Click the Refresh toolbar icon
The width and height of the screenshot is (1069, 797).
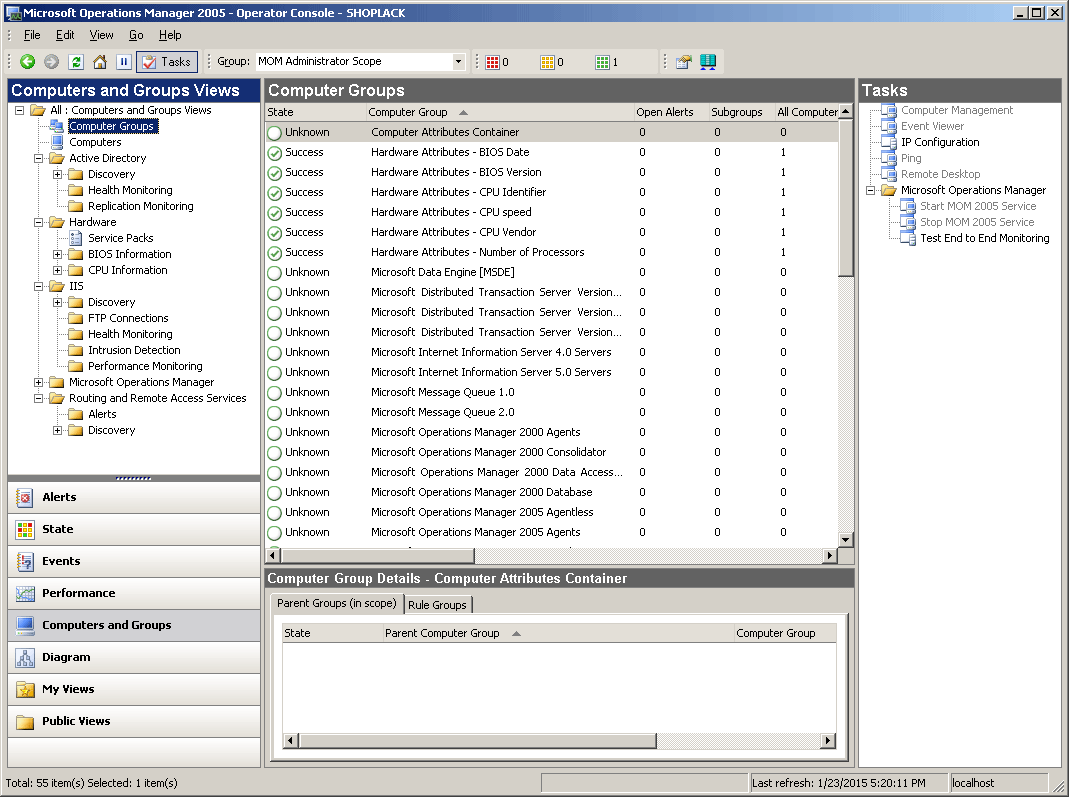76,62
